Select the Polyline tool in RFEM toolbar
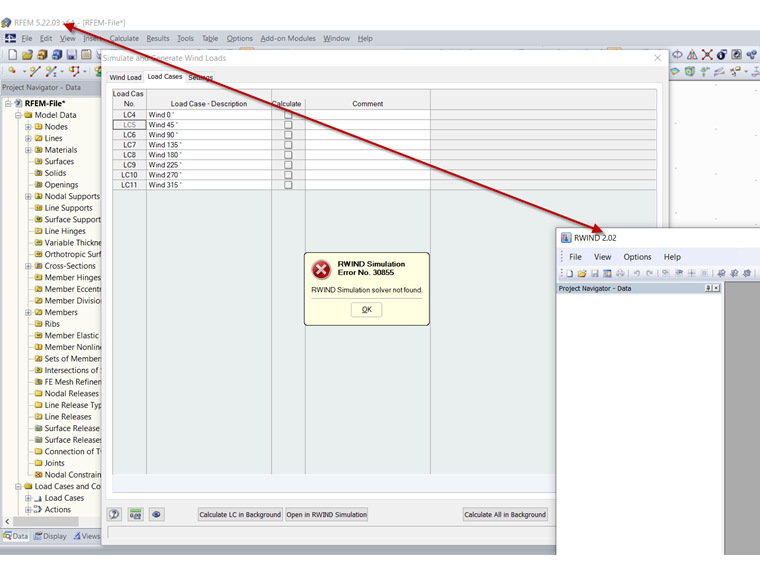Viewport: 760px width, 570px height. point(74,71)
